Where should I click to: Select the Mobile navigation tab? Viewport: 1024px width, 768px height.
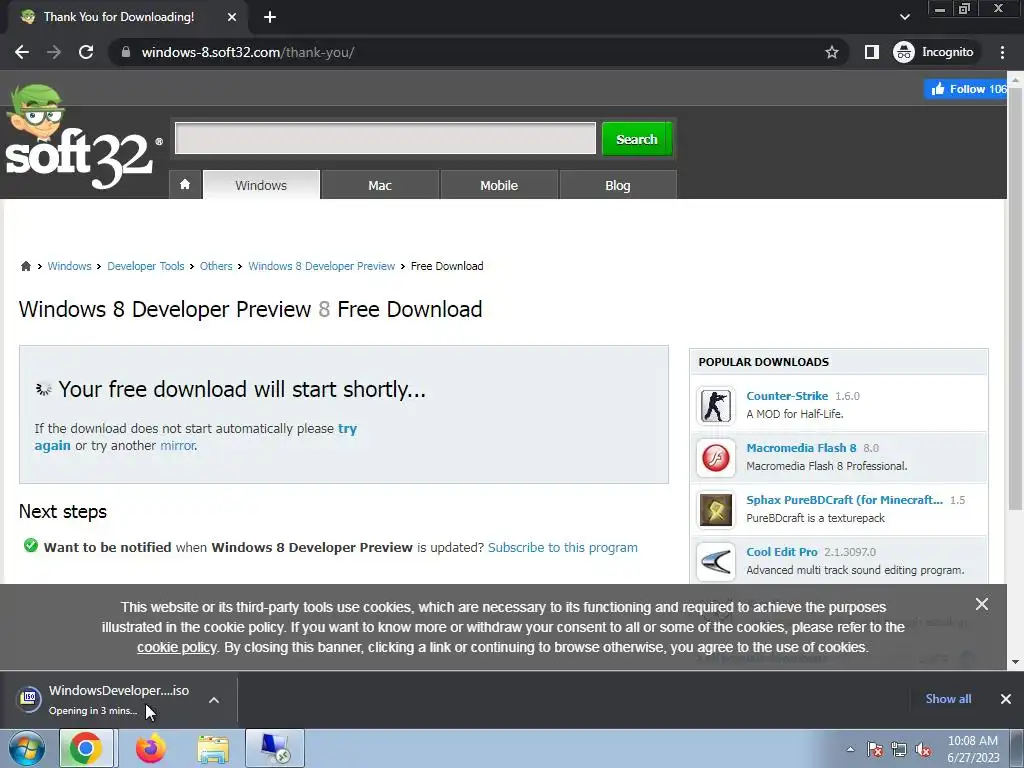click(x=499, y=185)
